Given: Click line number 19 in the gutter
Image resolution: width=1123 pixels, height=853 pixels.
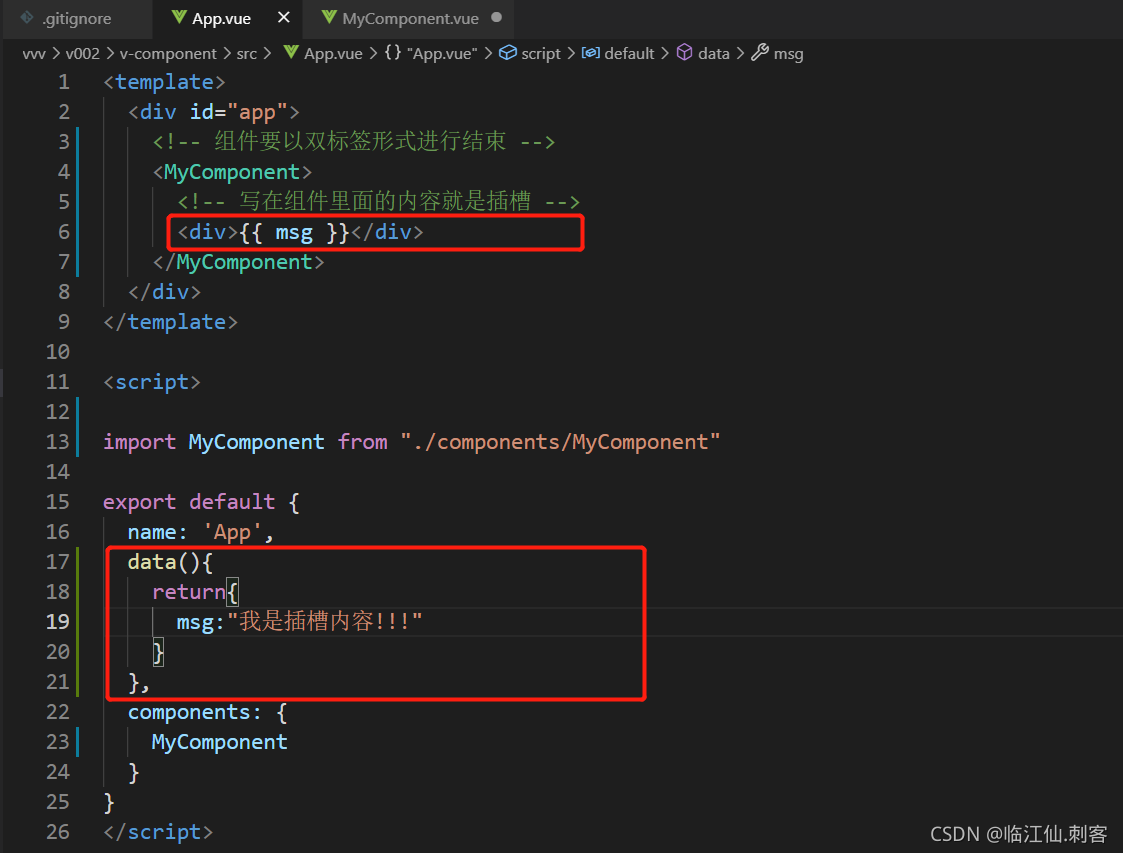Looking at the screenshot, I should (57, 622).
